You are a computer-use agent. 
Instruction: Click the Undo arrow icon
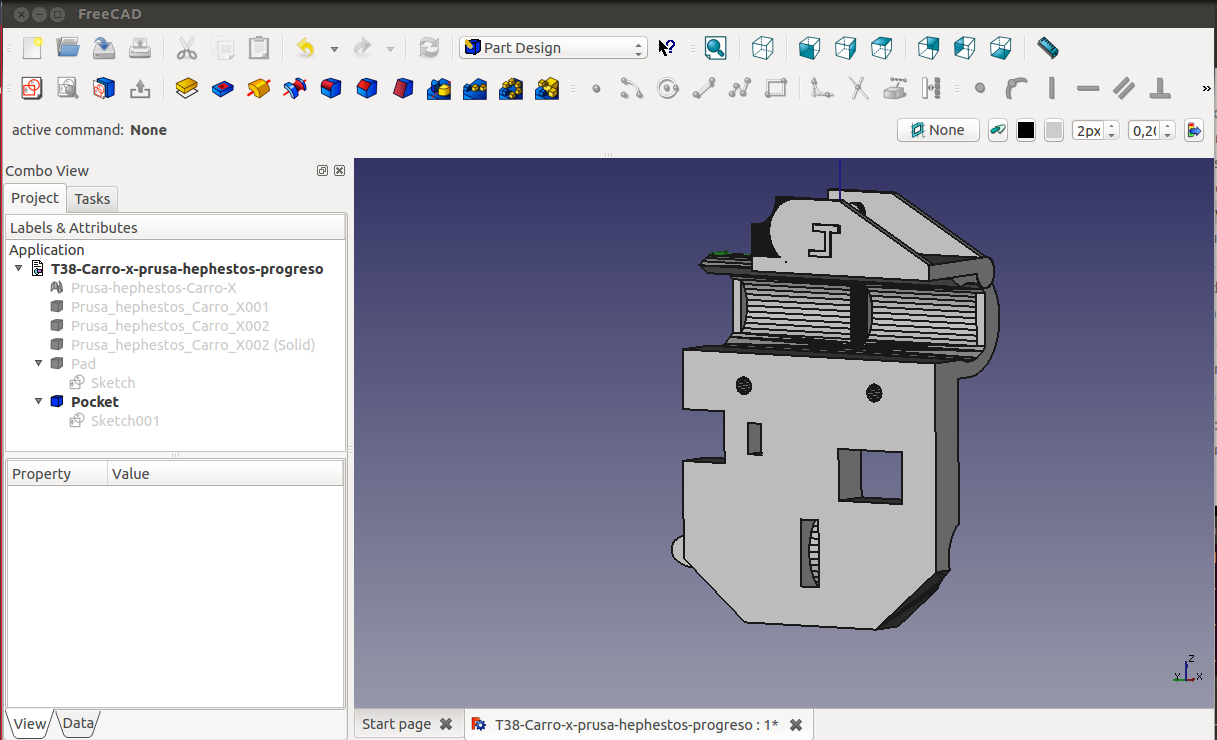coord(306,48)
